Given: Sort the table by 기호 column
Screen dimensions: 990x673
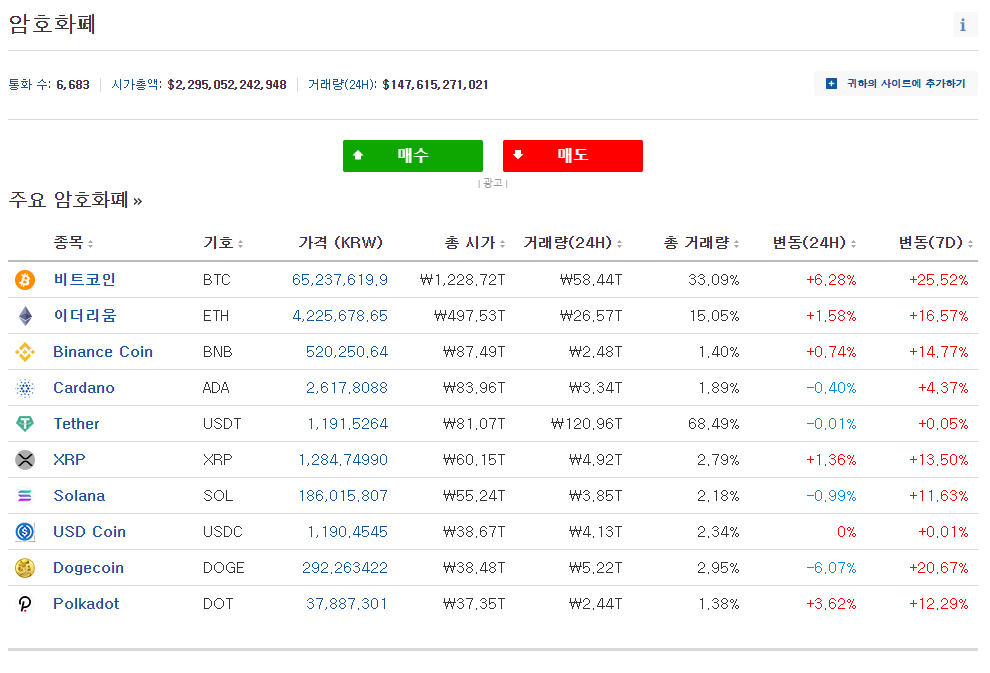Looking at the screenshot, I should click(x=223, y=242).
